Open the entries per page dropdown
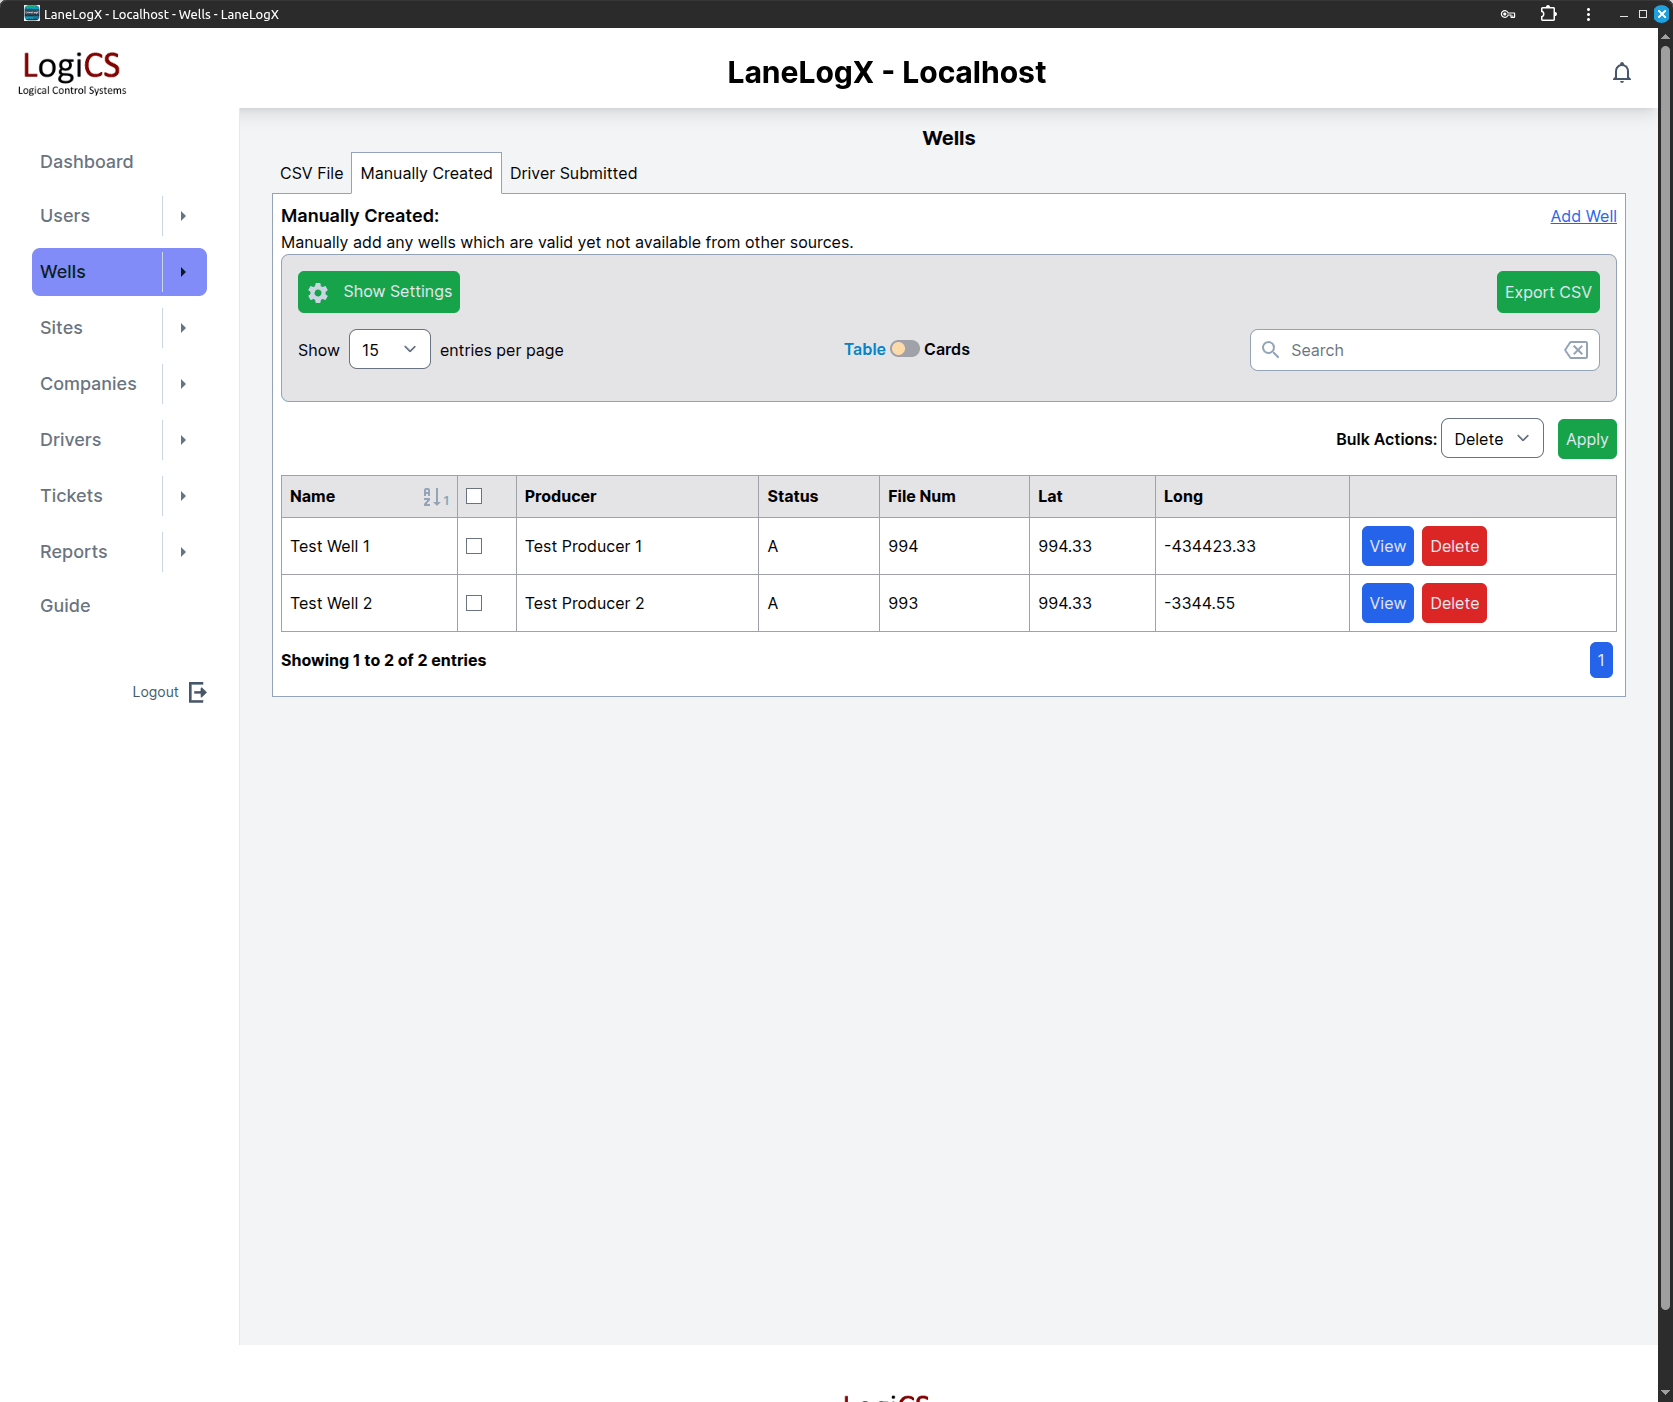The height and width of the screenshot is (1402, 1673). click(389, 350)
